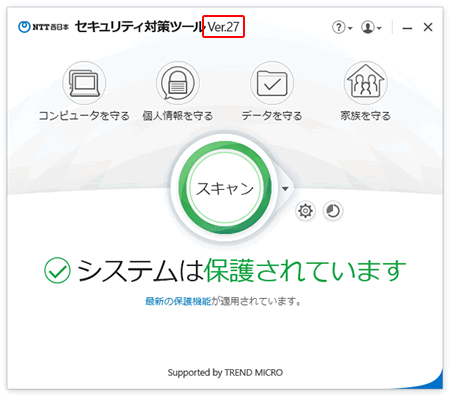This screenshot has width=450, height=402.
Task: Expand the scan options dropdown arrow
Action: point(285,189)
